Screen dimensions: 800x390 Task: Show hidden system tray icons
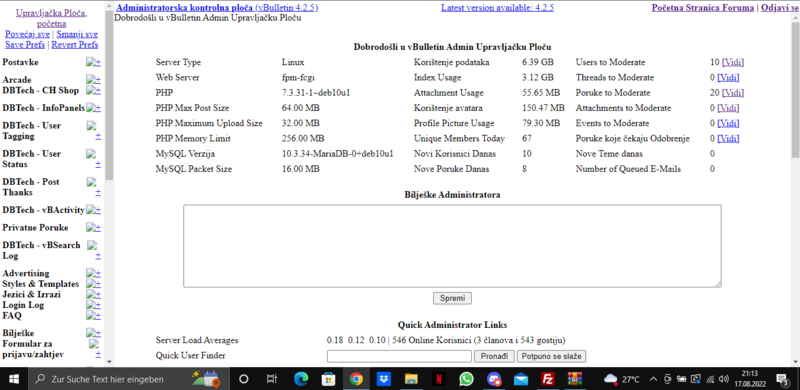(x=653, y=379)
